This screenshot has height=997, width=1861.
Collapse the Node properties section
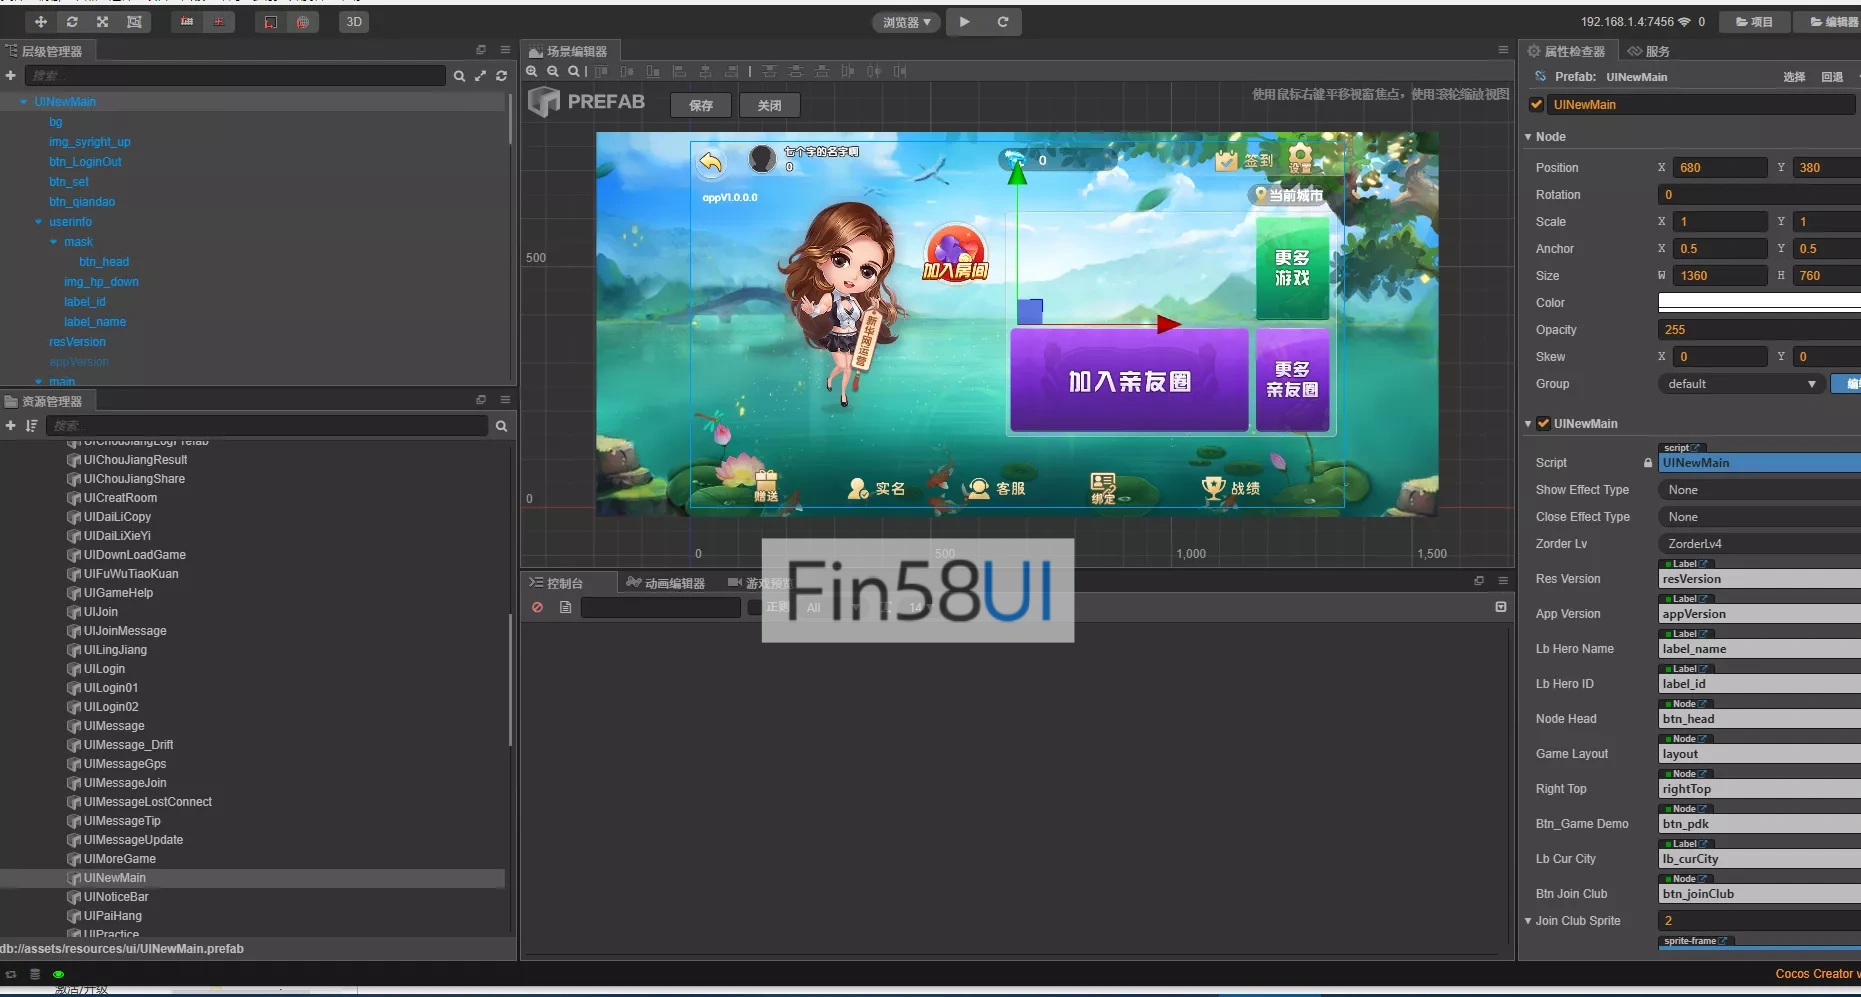(1529, 137)
